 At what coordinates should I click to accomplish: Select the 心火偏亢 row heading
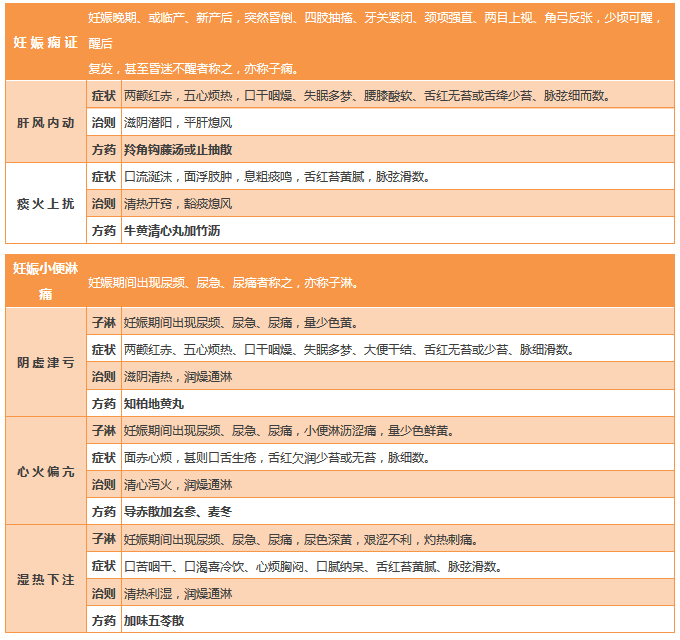coord(46,471)
